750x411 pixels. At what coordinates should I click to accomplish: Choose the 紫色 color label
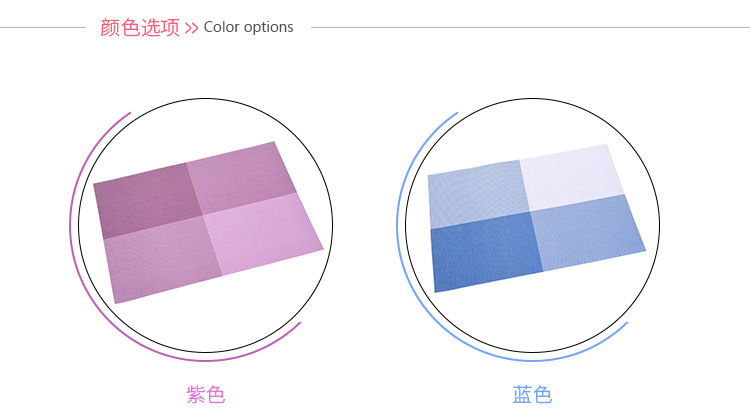tap(206, 394)
